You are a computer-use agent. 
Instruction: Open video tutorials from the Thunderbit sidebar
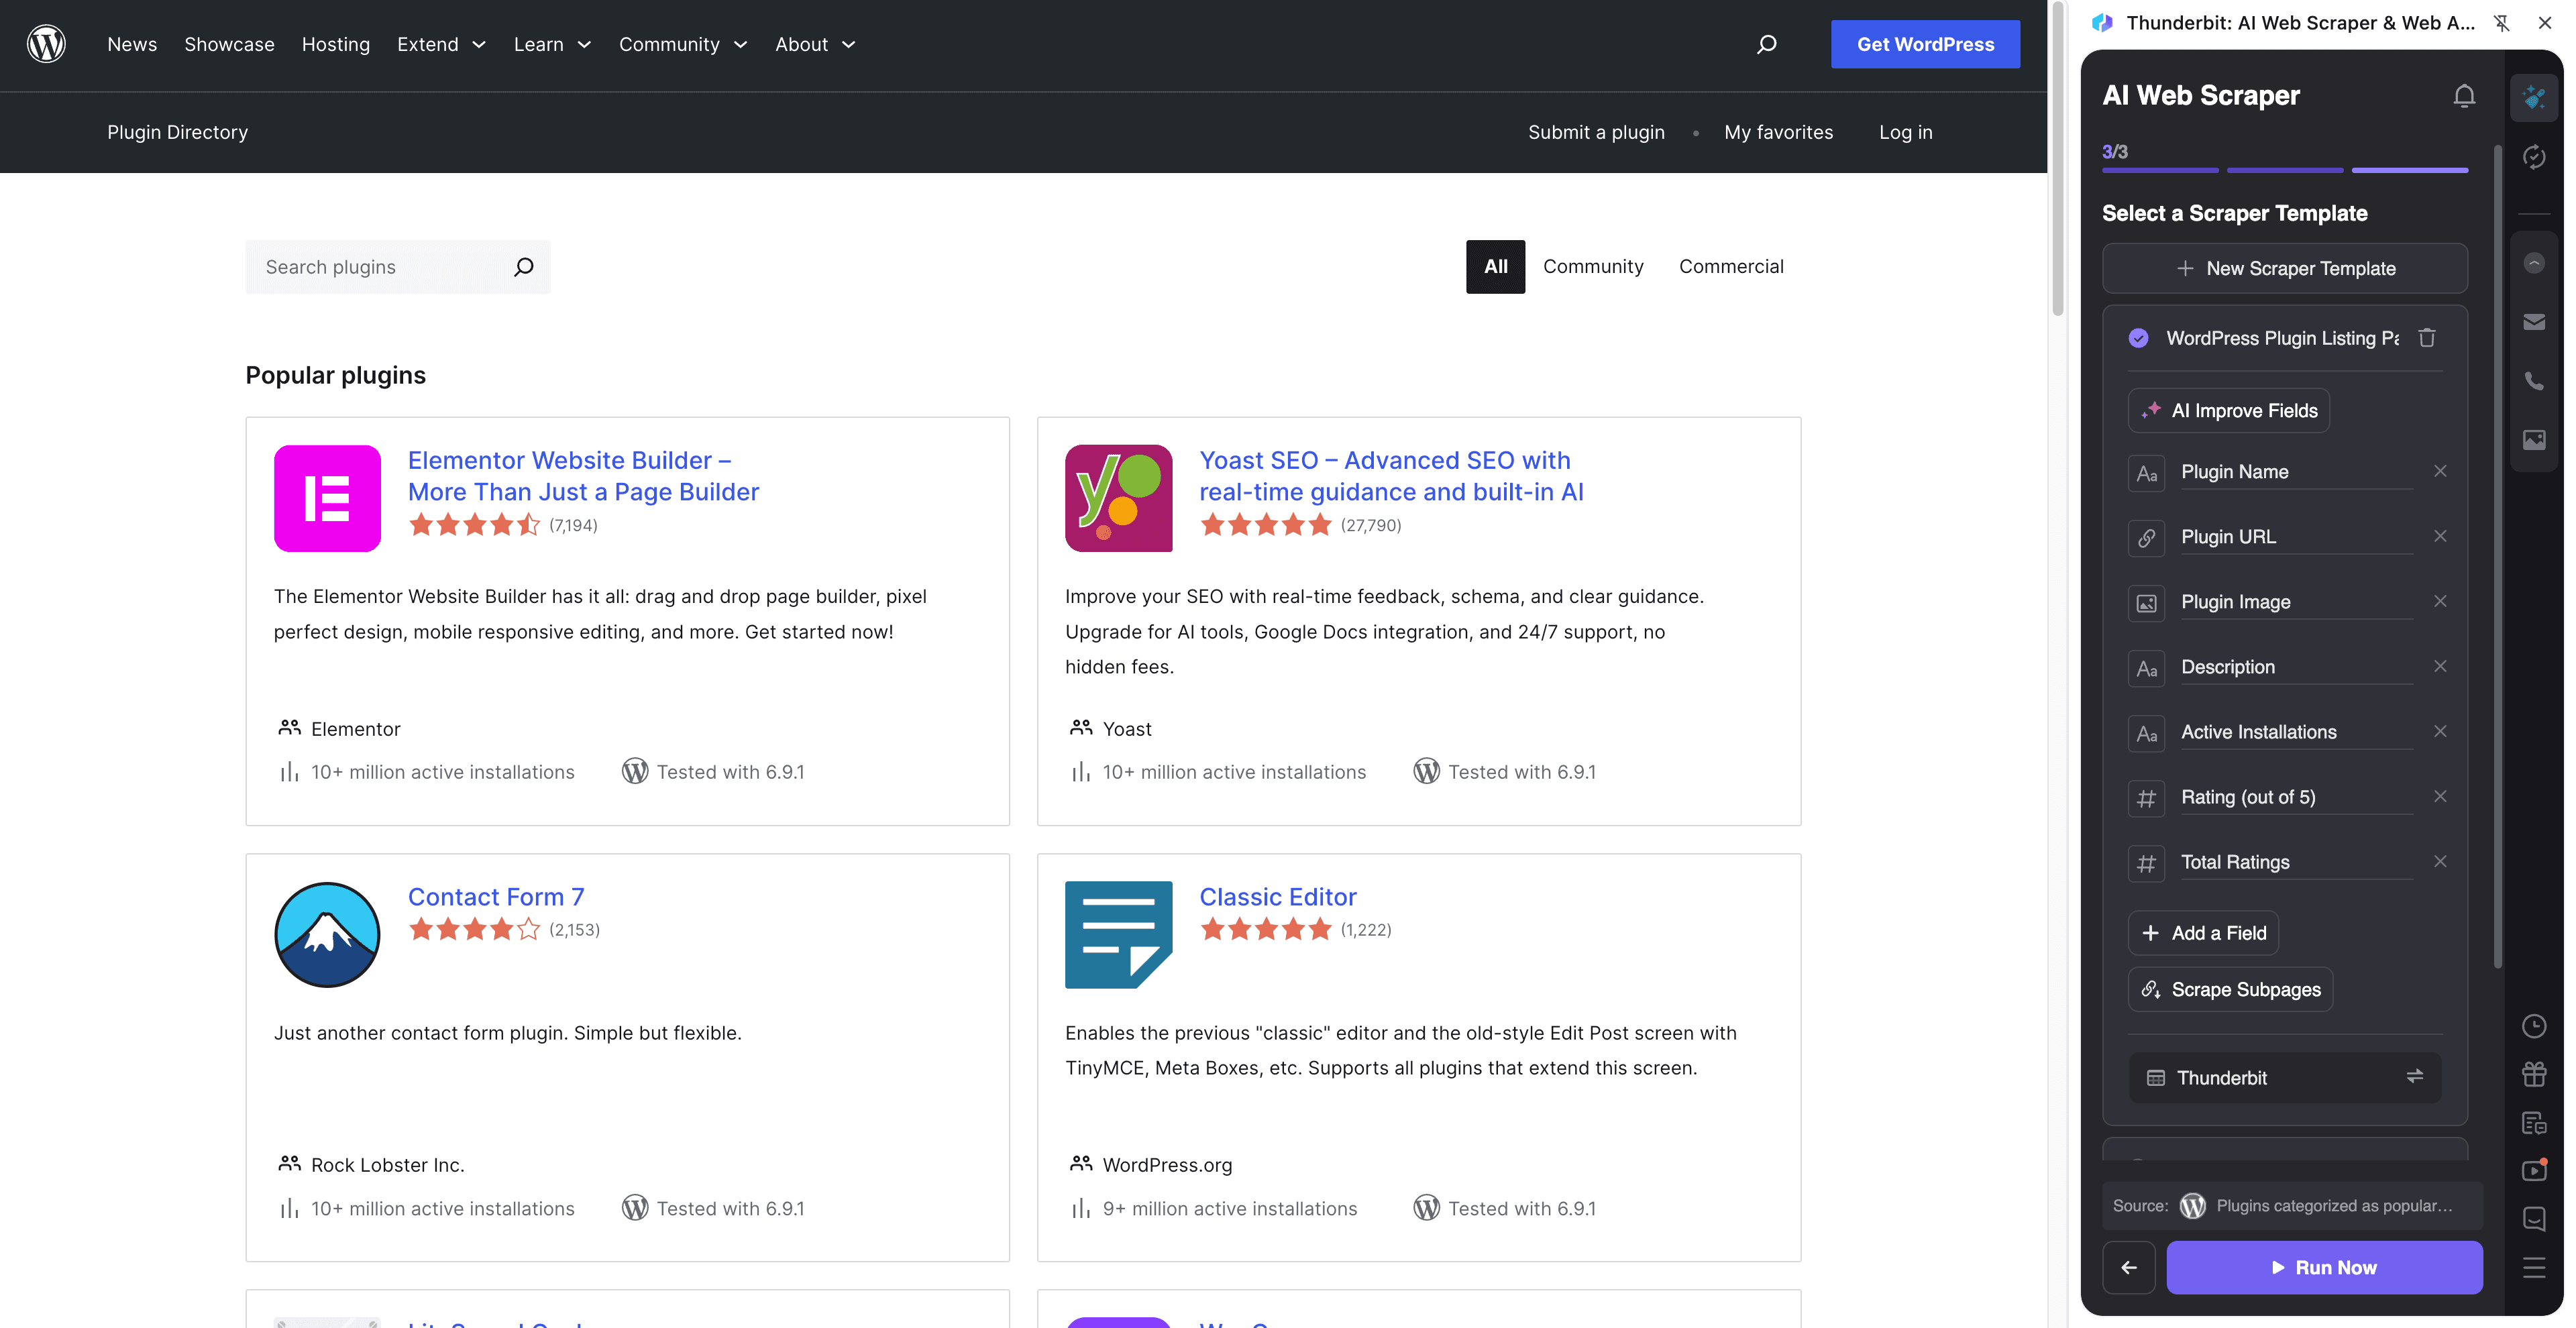point(2535,1171)
